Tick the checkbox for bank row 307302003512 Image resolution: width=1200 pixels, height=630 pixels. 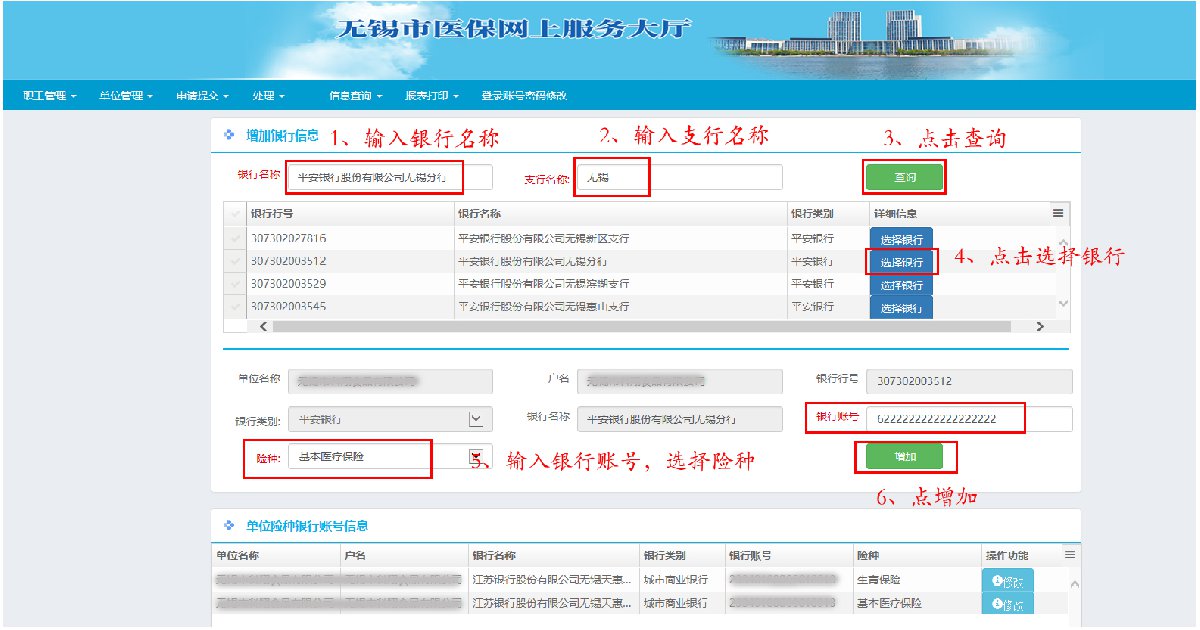[x=235, y=261]
